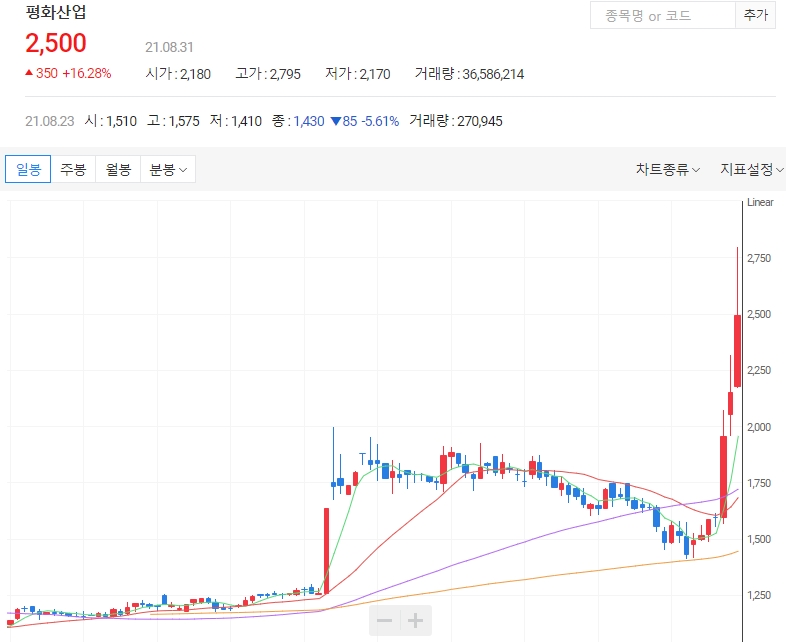Click the hovered 거래량 270,945 value
The image size is (786, 642).
pos(456,121)
